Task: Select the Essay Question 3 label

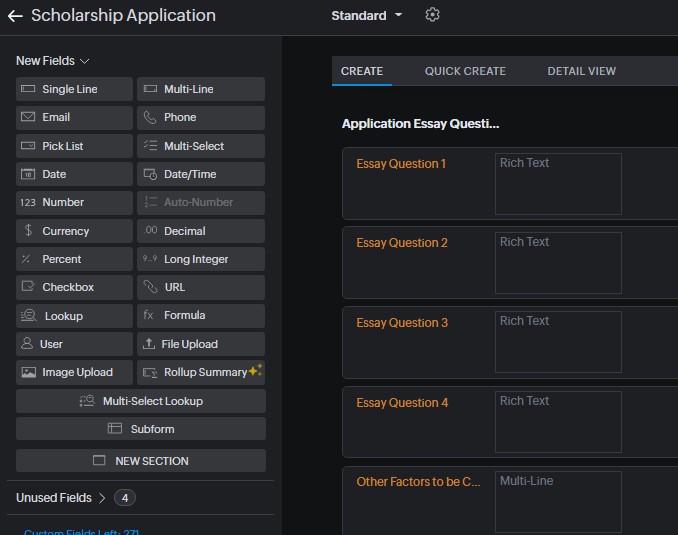Action: pyautogui.click(x=402, y=323)
